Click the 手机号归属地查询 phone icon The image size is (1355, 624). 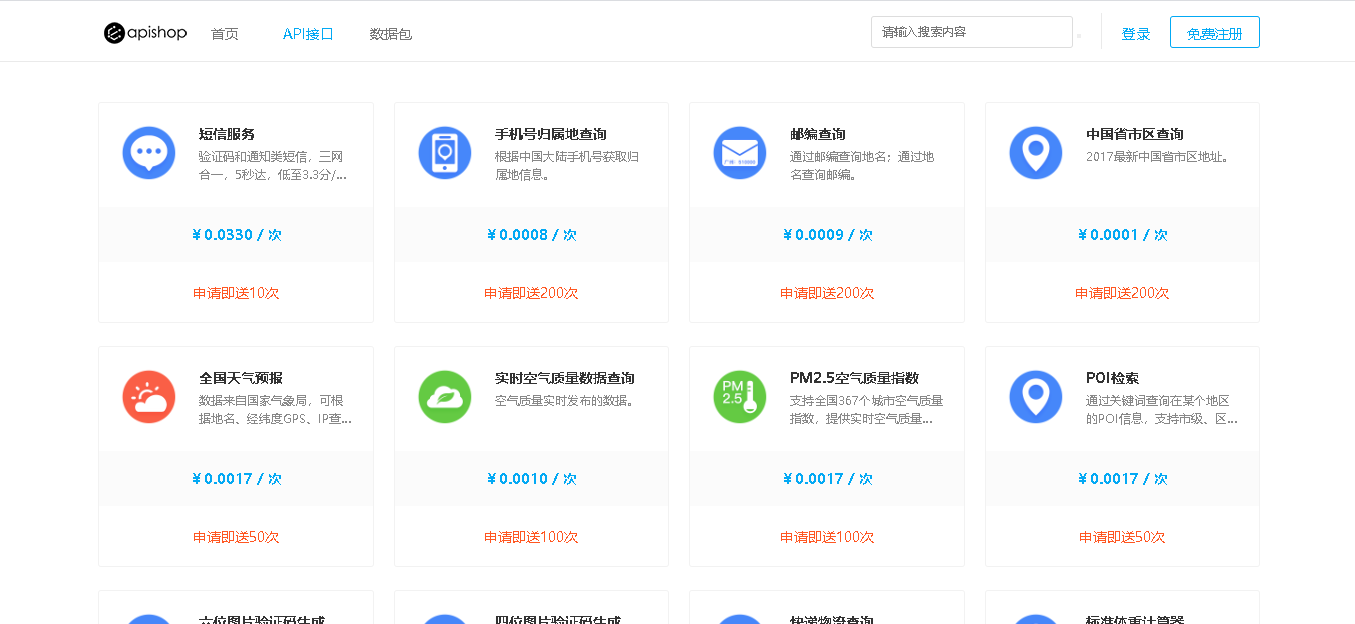point(445,153)
